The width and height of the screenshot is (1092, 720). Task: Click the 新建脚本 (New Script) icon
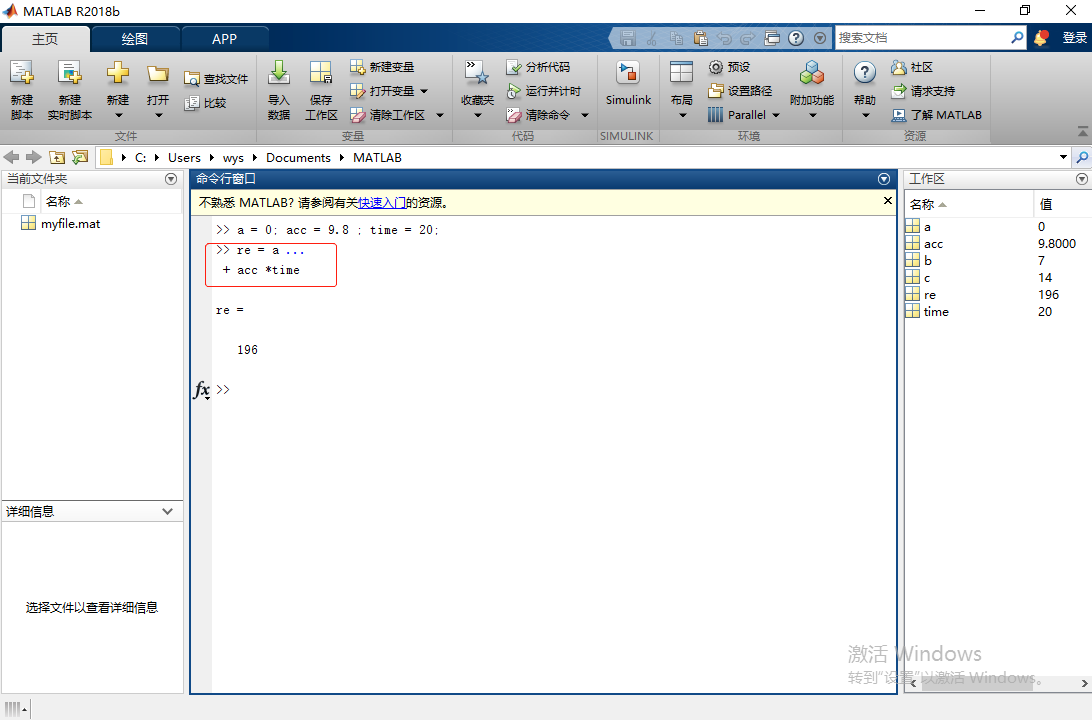point(22,72)
